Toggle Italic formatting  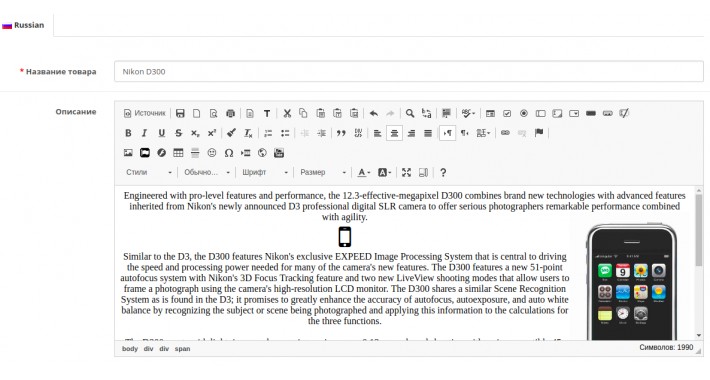pos(144,133)
